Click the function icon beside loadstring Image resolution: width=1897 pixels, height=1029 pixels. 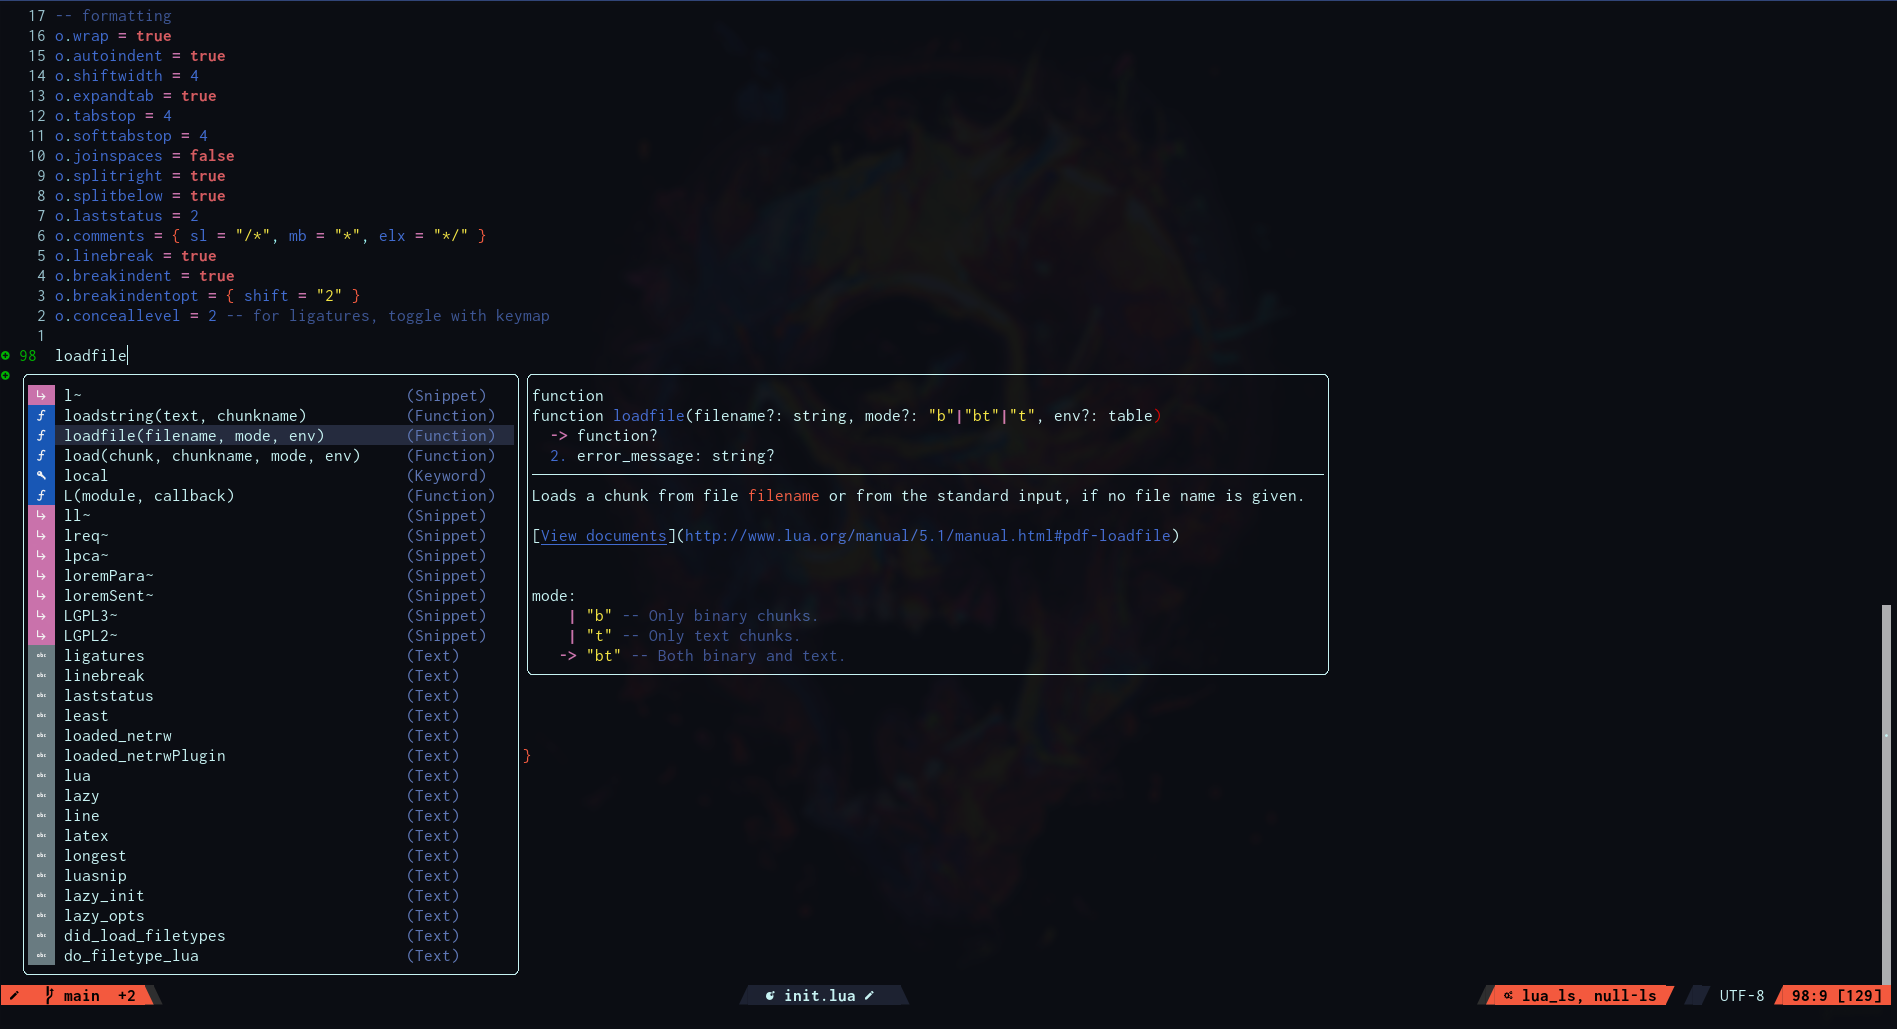[41, 416]
